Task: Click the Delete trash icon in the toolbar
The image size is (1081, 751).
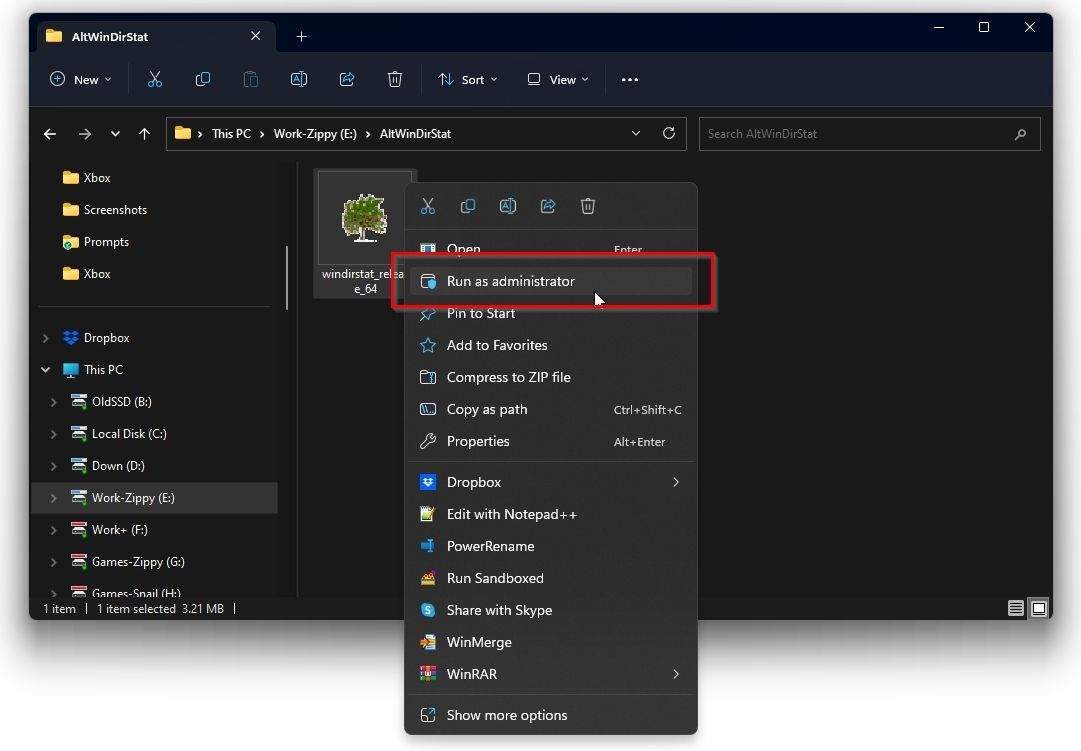Action: pyautogui.click(x=395, y=80)
